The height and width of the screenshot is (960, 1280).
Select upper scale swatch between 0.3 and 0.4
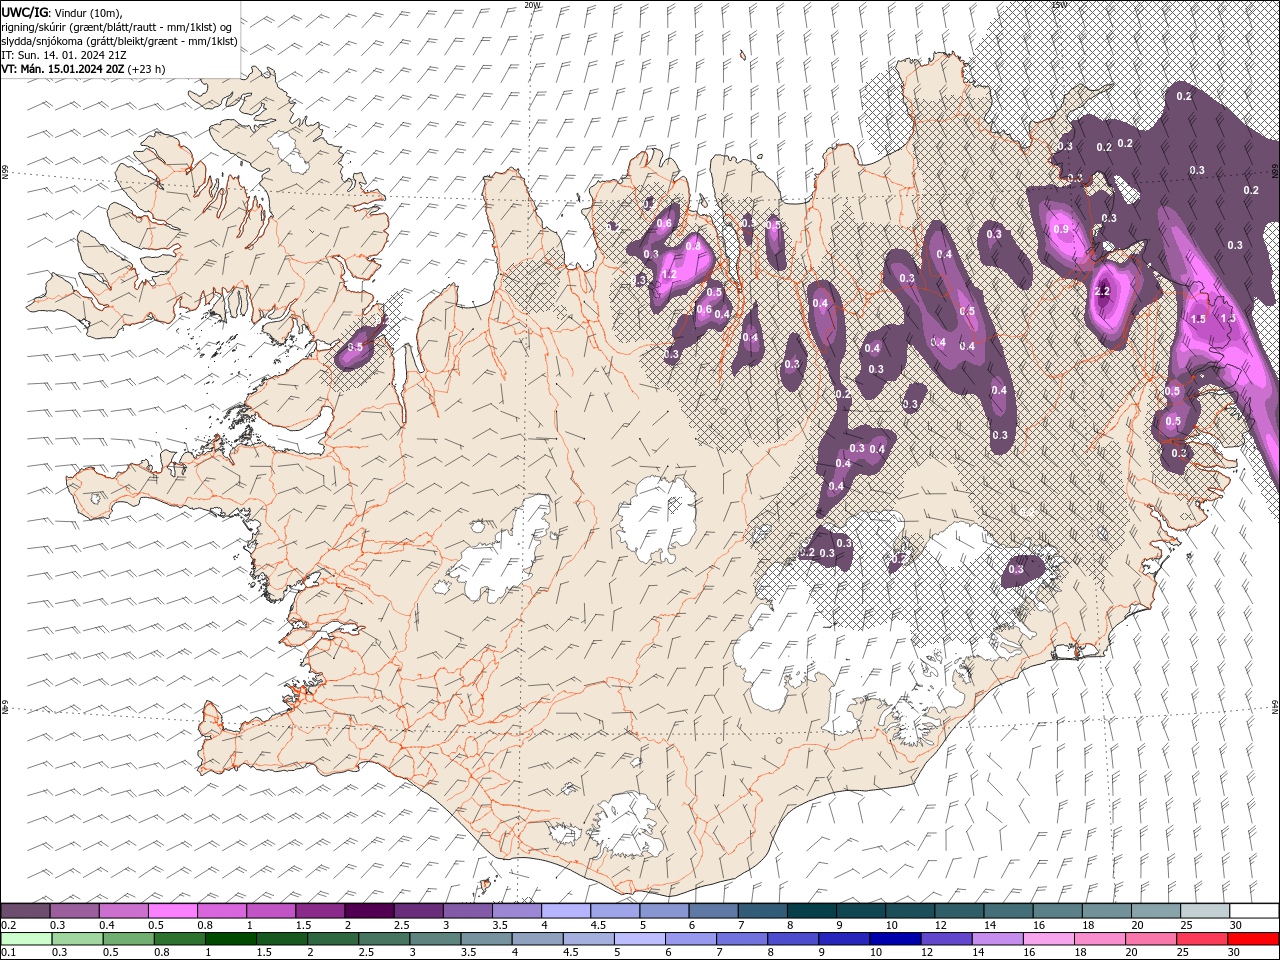pos(74,911)
